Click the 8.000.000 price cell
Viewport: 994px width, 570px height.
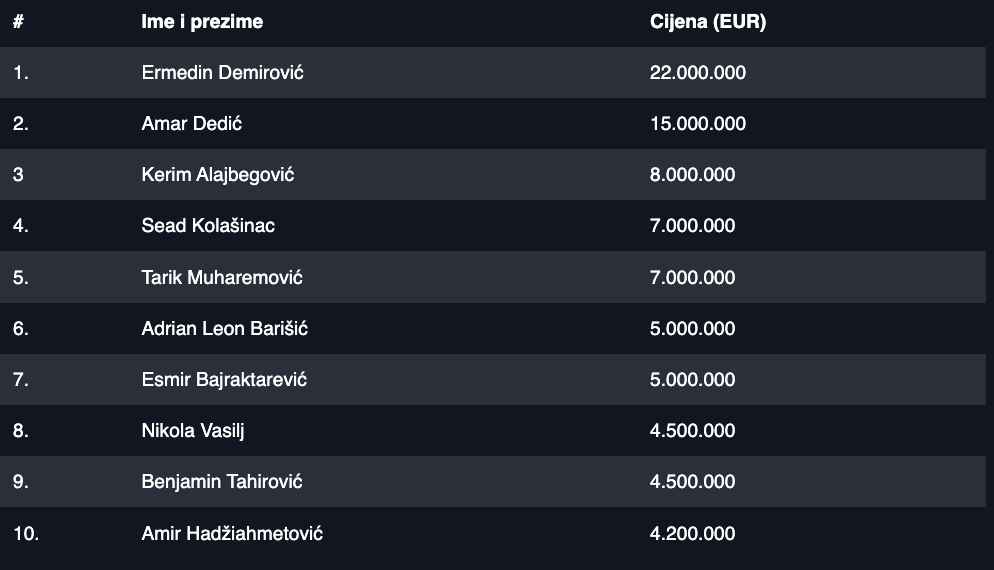[692, 175]
